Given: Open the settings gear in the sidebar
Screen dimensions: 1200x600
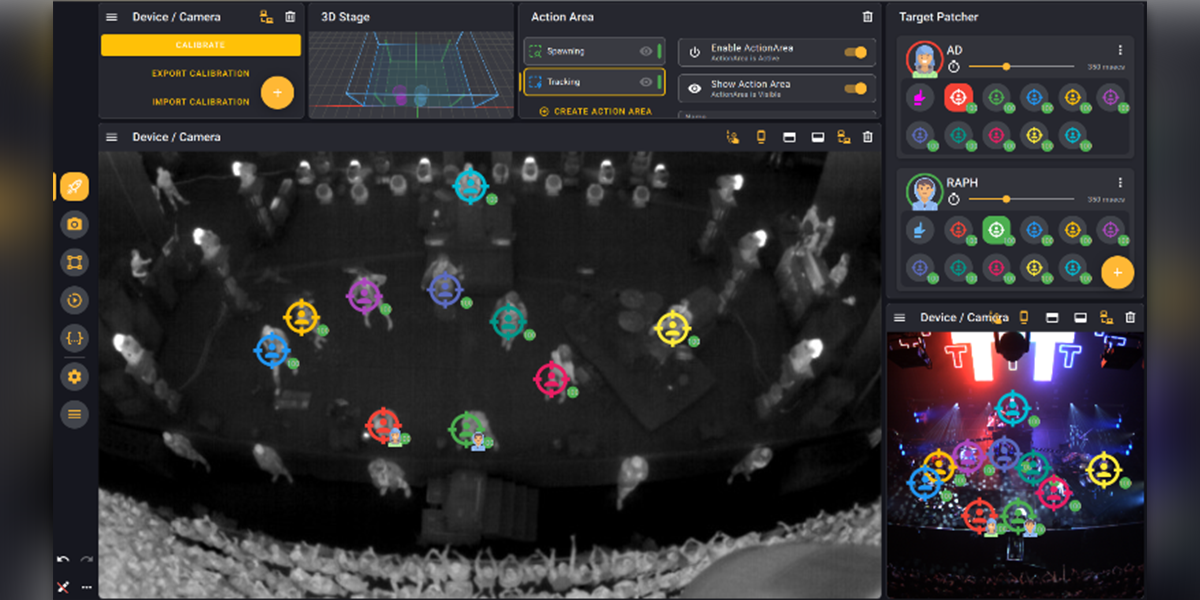Looking at the screenshot, I should tap(74, 377).
